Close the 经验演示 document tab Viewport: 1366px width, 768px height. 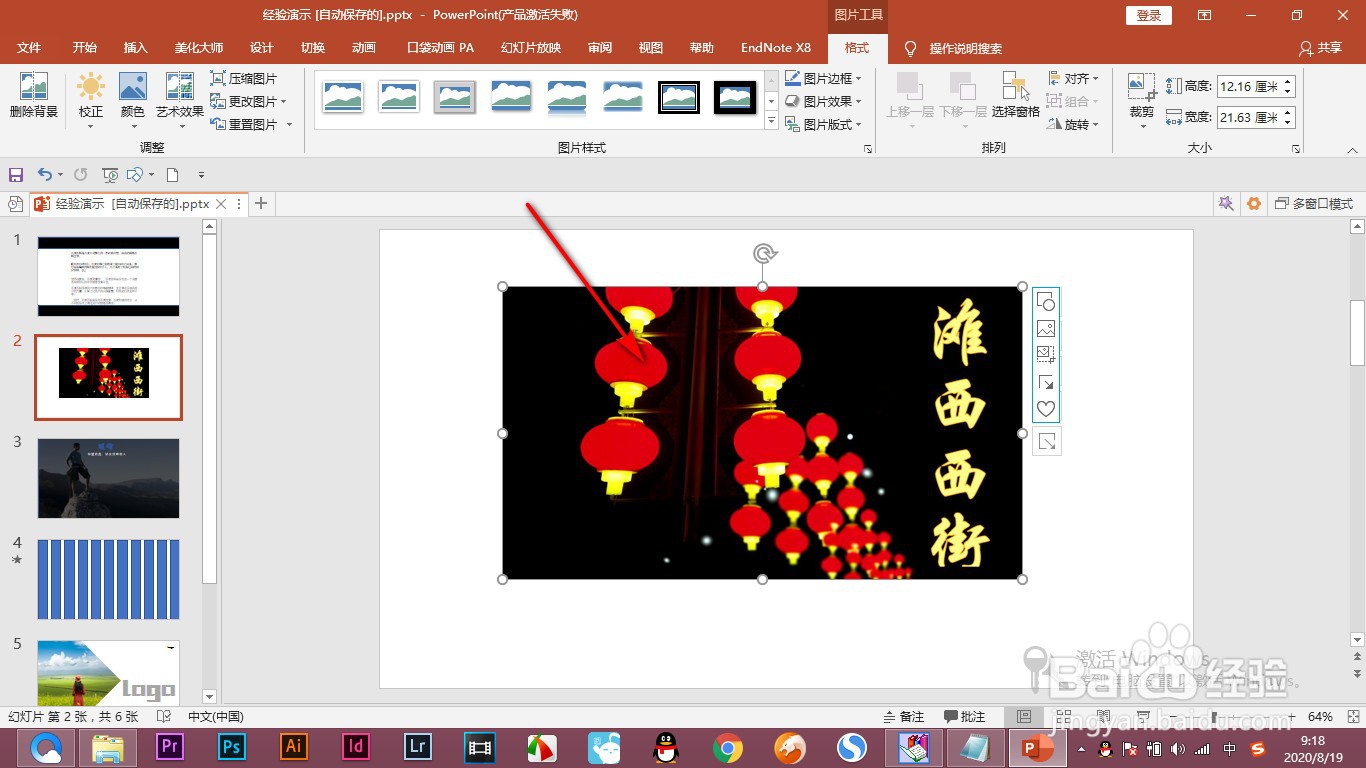coord(221,203)
